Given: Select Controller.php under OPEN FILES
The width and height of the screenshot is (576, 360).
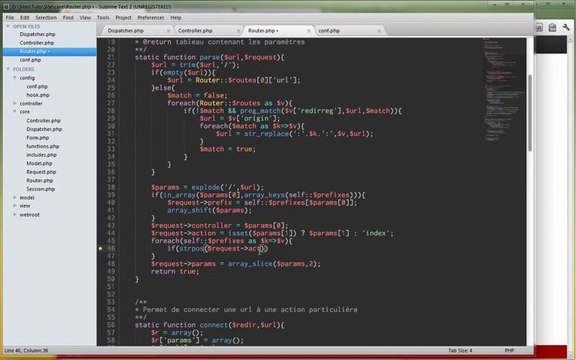Looking at the screenshot, I should point(37,43).
